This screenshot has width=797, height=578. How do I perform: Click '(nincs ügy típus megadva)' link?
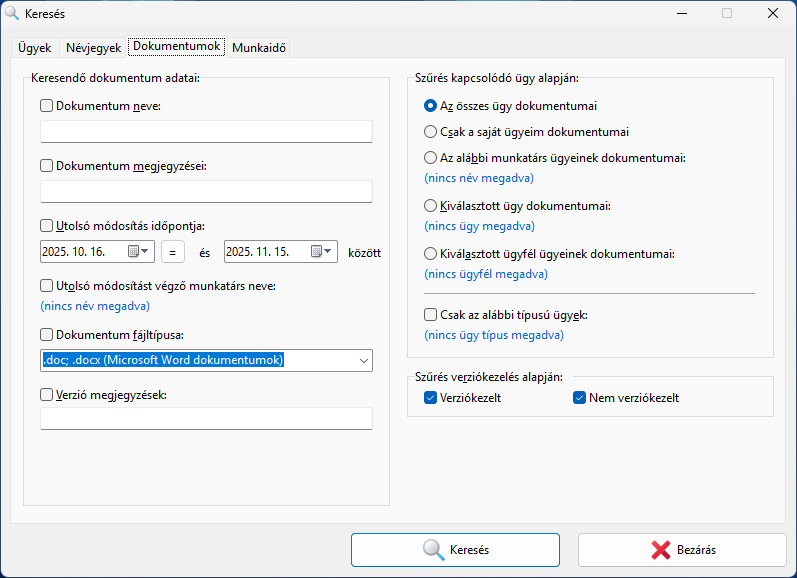[494, 335]
